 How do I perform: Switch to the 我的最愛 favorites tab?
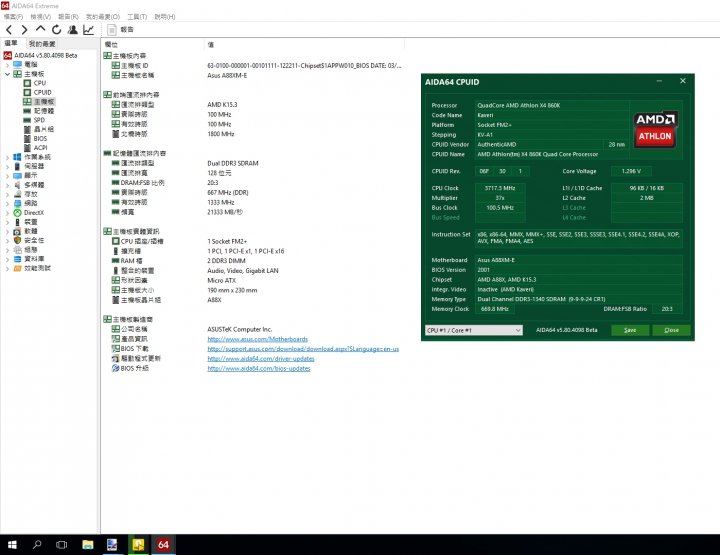tap(42, 44)
